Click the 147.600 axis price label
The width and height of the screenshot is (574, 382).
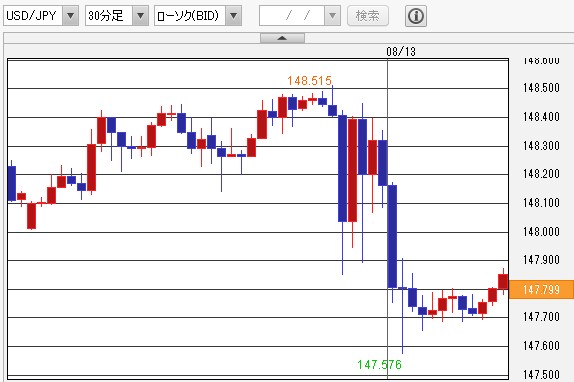tap(541, 345)
